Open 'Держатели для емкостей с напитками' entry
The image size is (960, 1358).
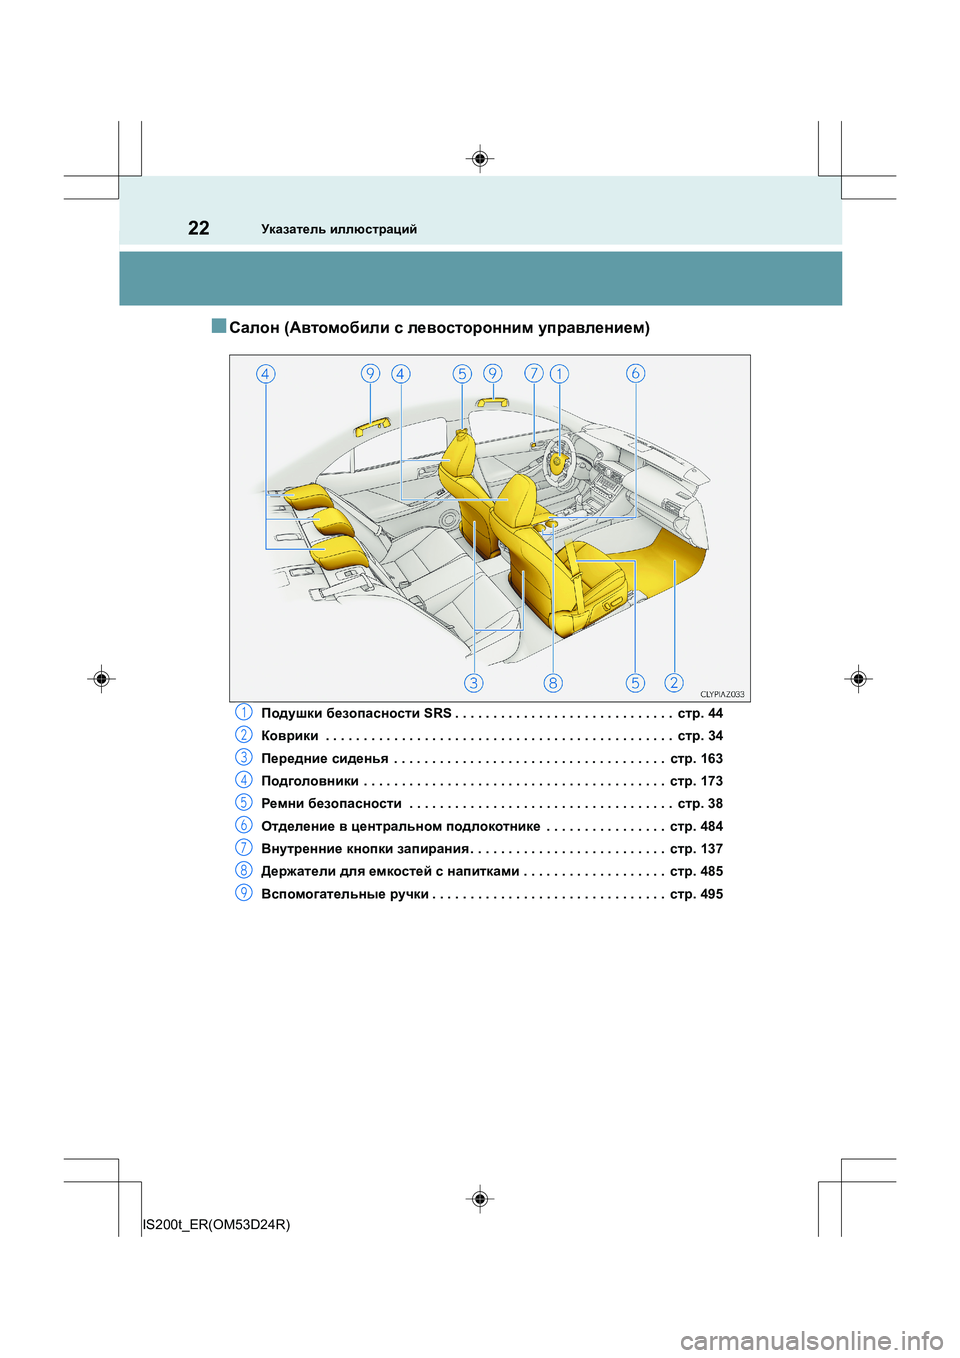[390, 872]
